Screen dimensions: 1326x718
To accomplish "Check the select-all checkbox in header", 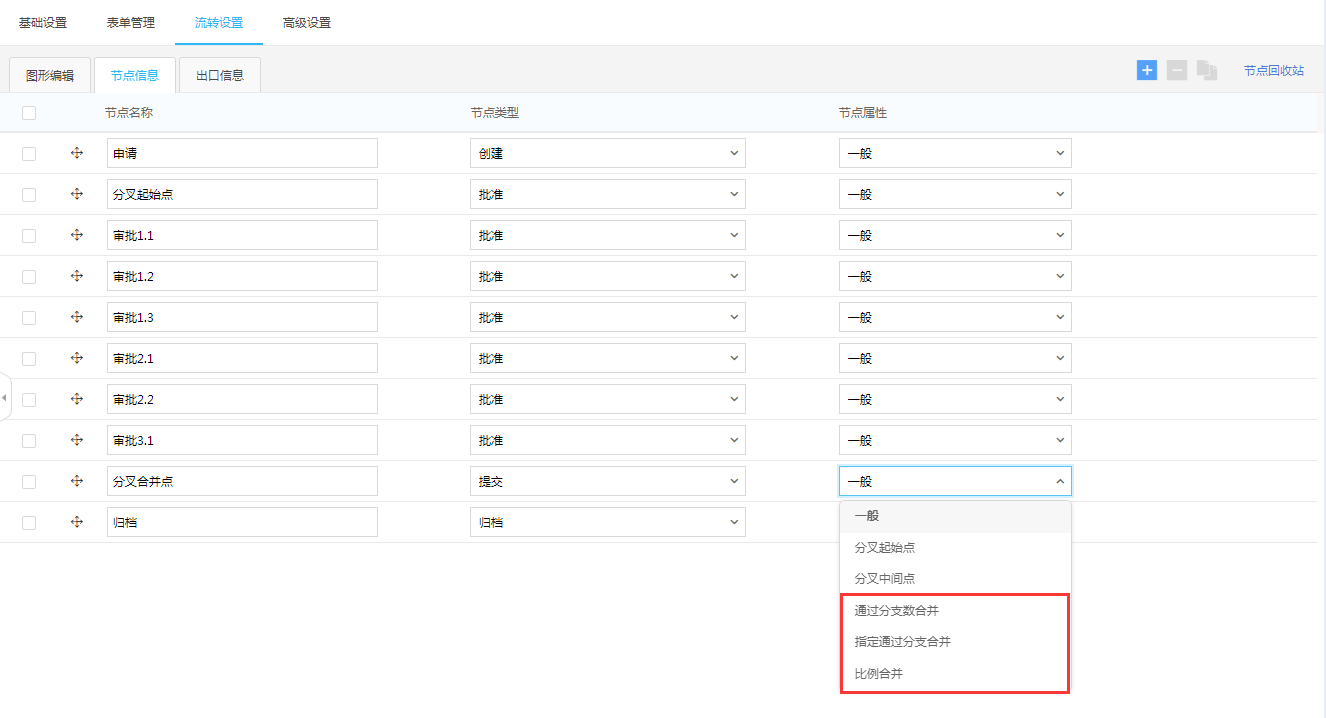I will tap(29, 113).
